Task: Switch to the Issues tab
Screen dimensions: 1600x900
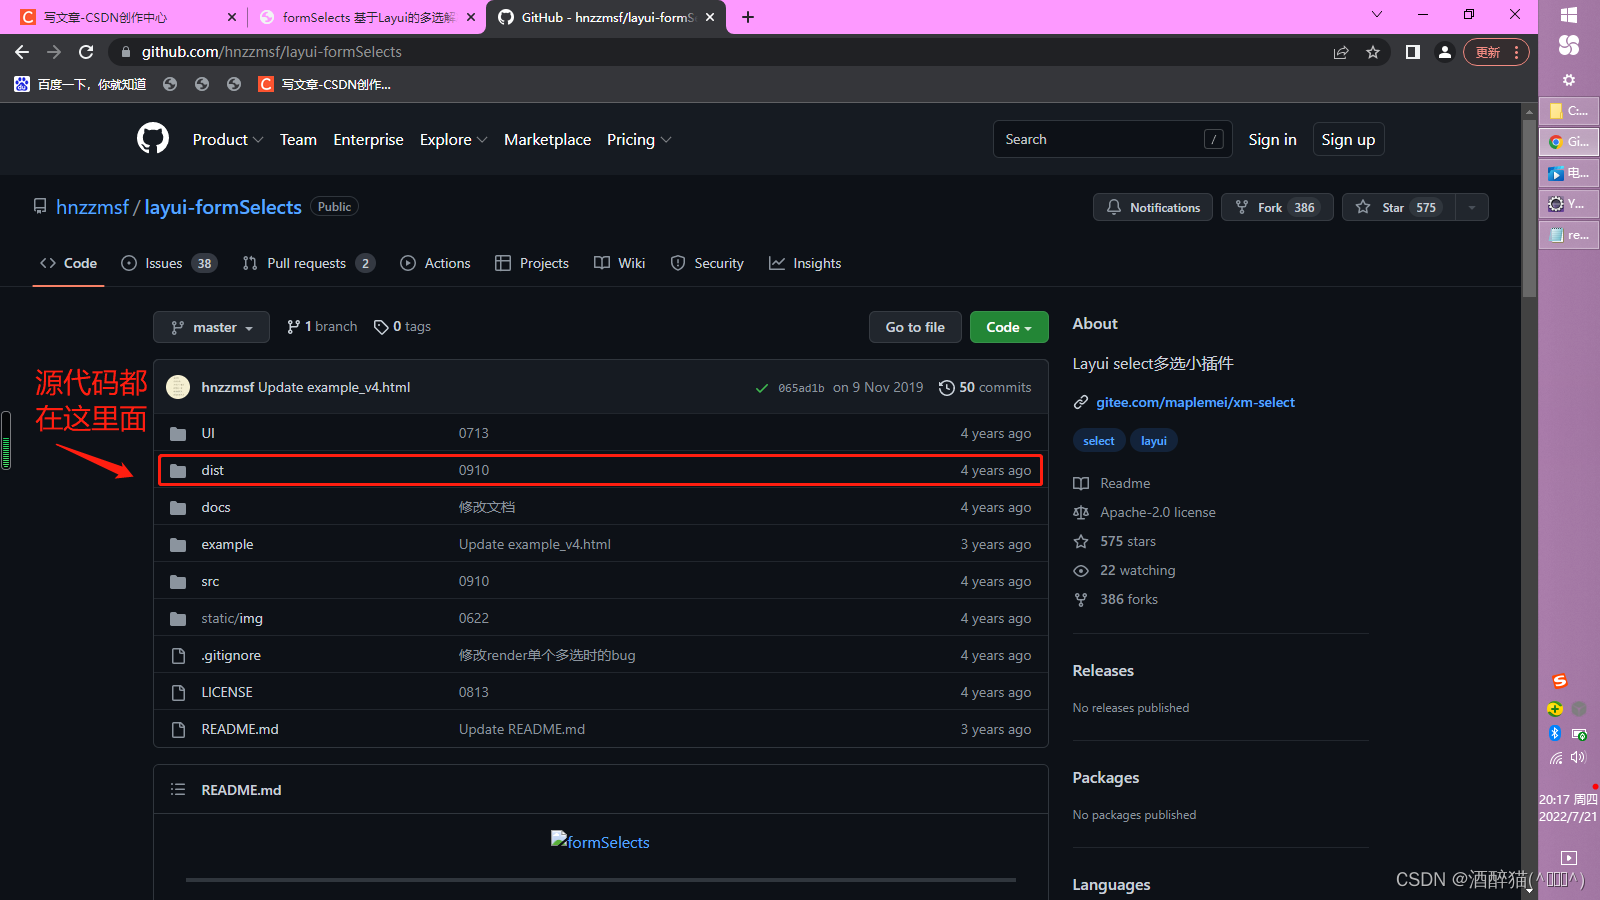Action: [x=168, y=263]
